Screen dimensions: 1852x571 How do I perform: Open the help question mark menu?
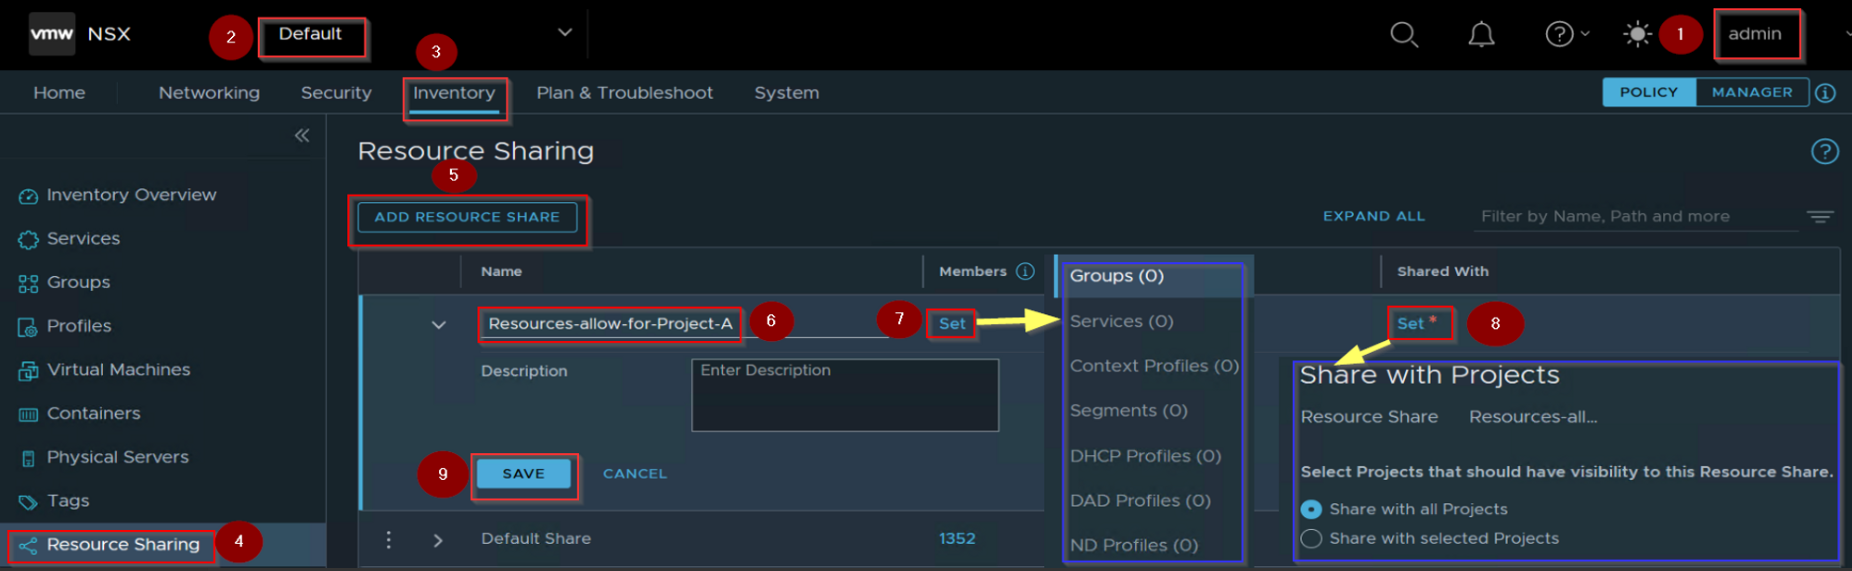coord(1560,35)
